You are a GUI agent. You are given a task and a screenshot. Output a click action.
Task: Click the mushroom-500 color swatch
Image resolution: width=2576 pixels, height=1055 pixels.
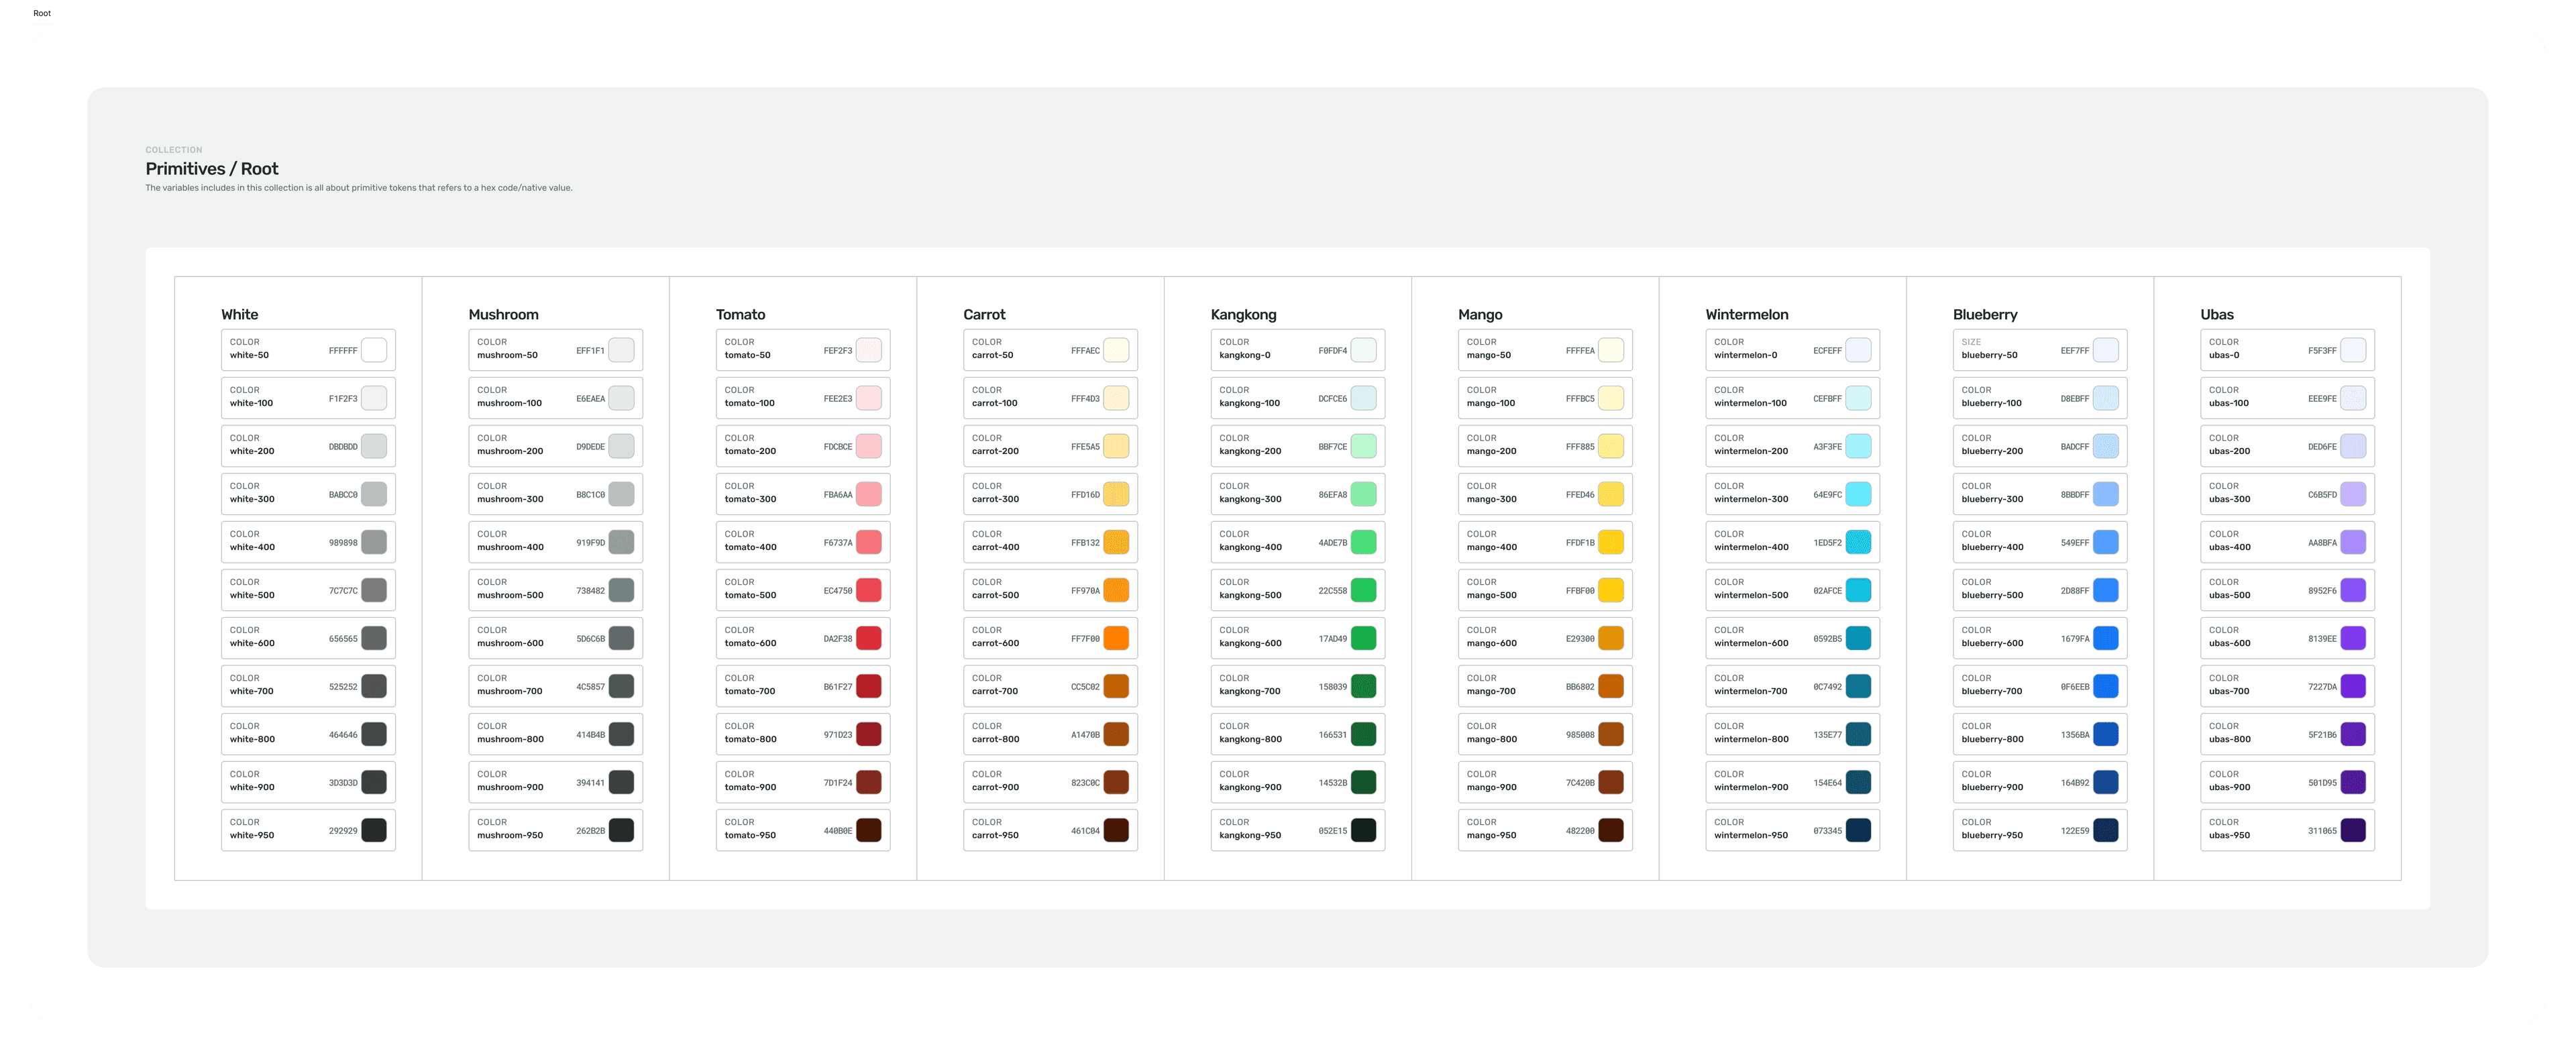(x=622, y=590)
